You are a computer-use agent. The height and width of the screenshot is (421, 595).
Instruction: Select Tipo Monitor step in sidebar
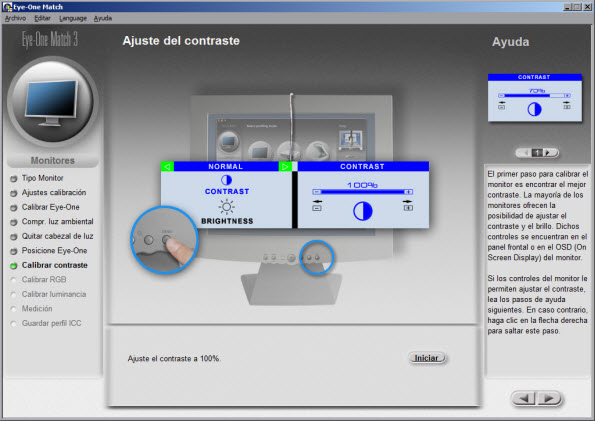[42, 178]
